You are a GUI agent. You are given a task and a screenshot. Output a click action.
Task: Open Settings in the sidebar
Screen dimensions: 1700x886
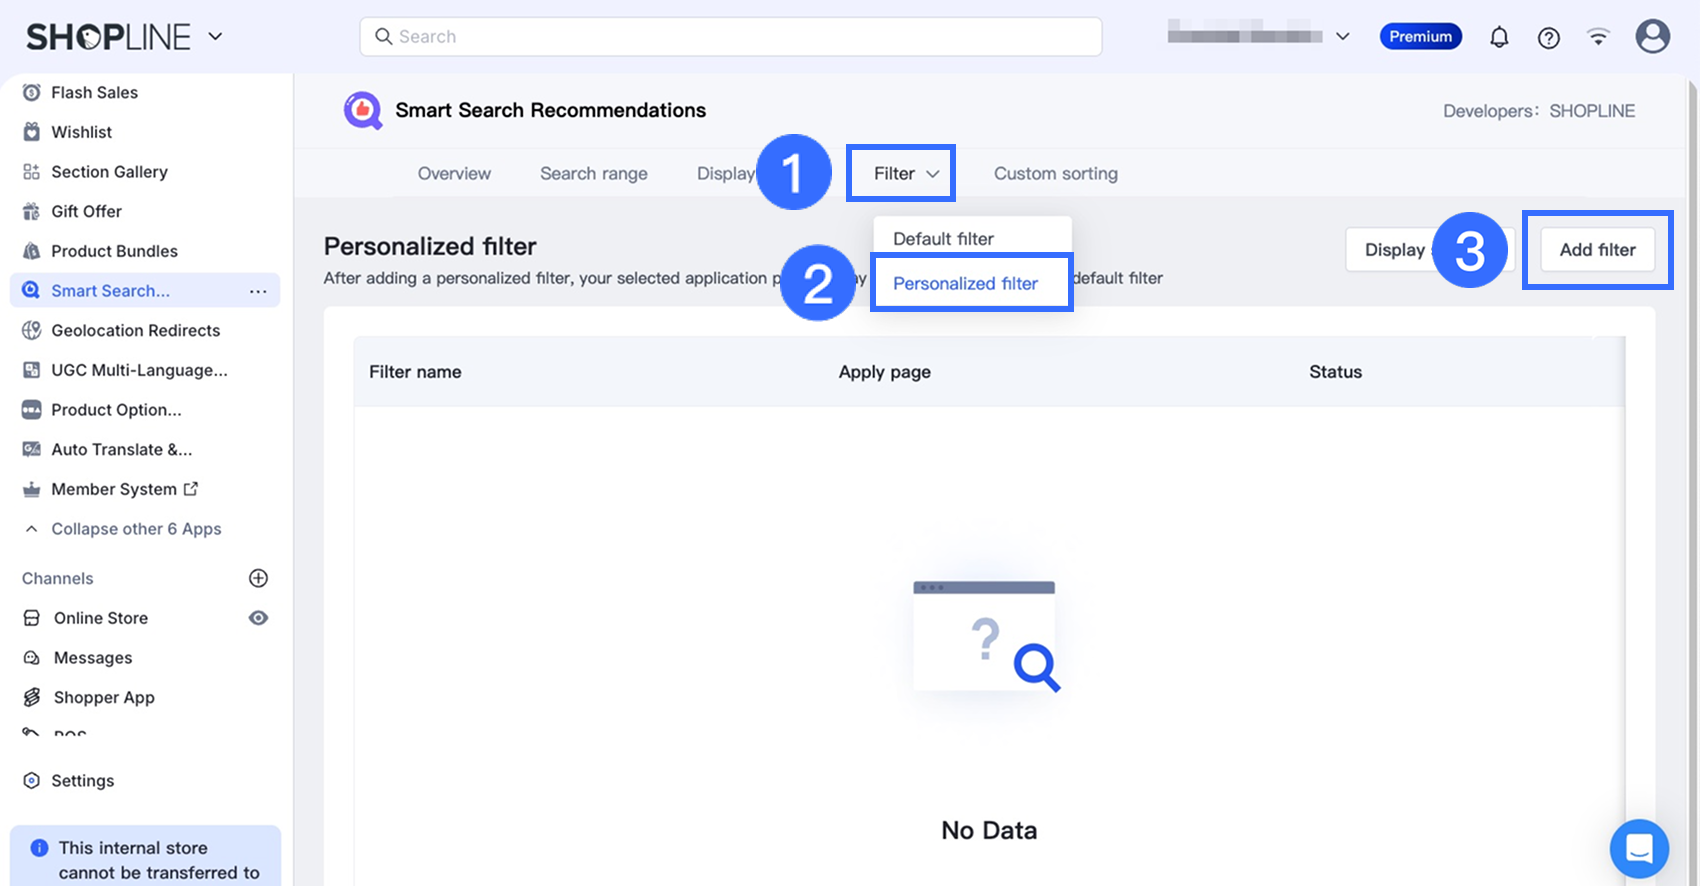82,781
